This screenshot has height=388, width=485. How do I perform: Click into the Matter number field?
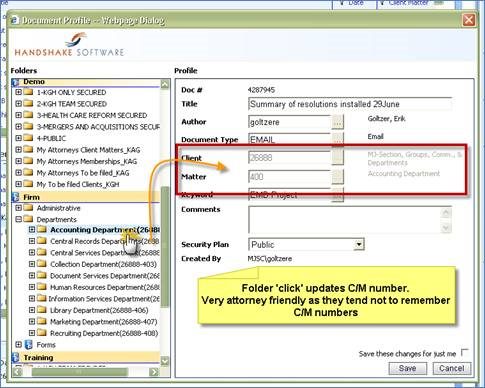[290, 177]
